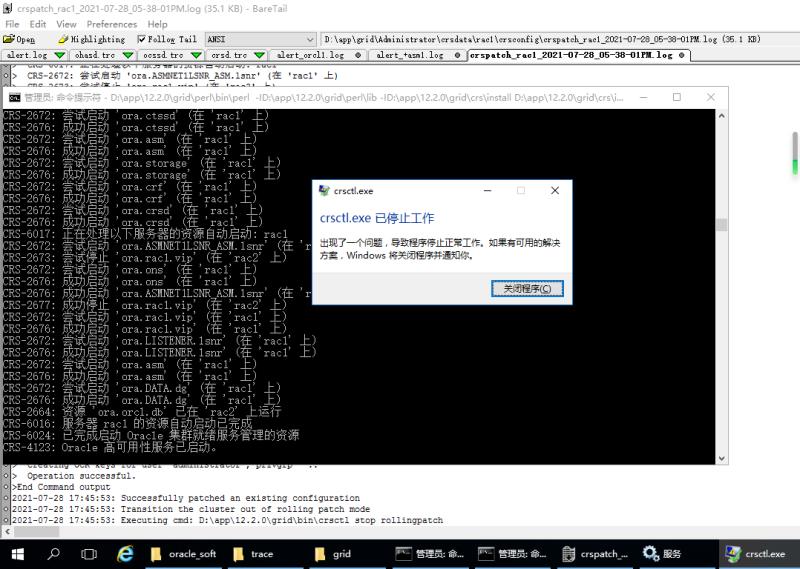Click the crsctl.exe dialog title icon
Viewport: 800px width, 569px height.
pos(324,191)
